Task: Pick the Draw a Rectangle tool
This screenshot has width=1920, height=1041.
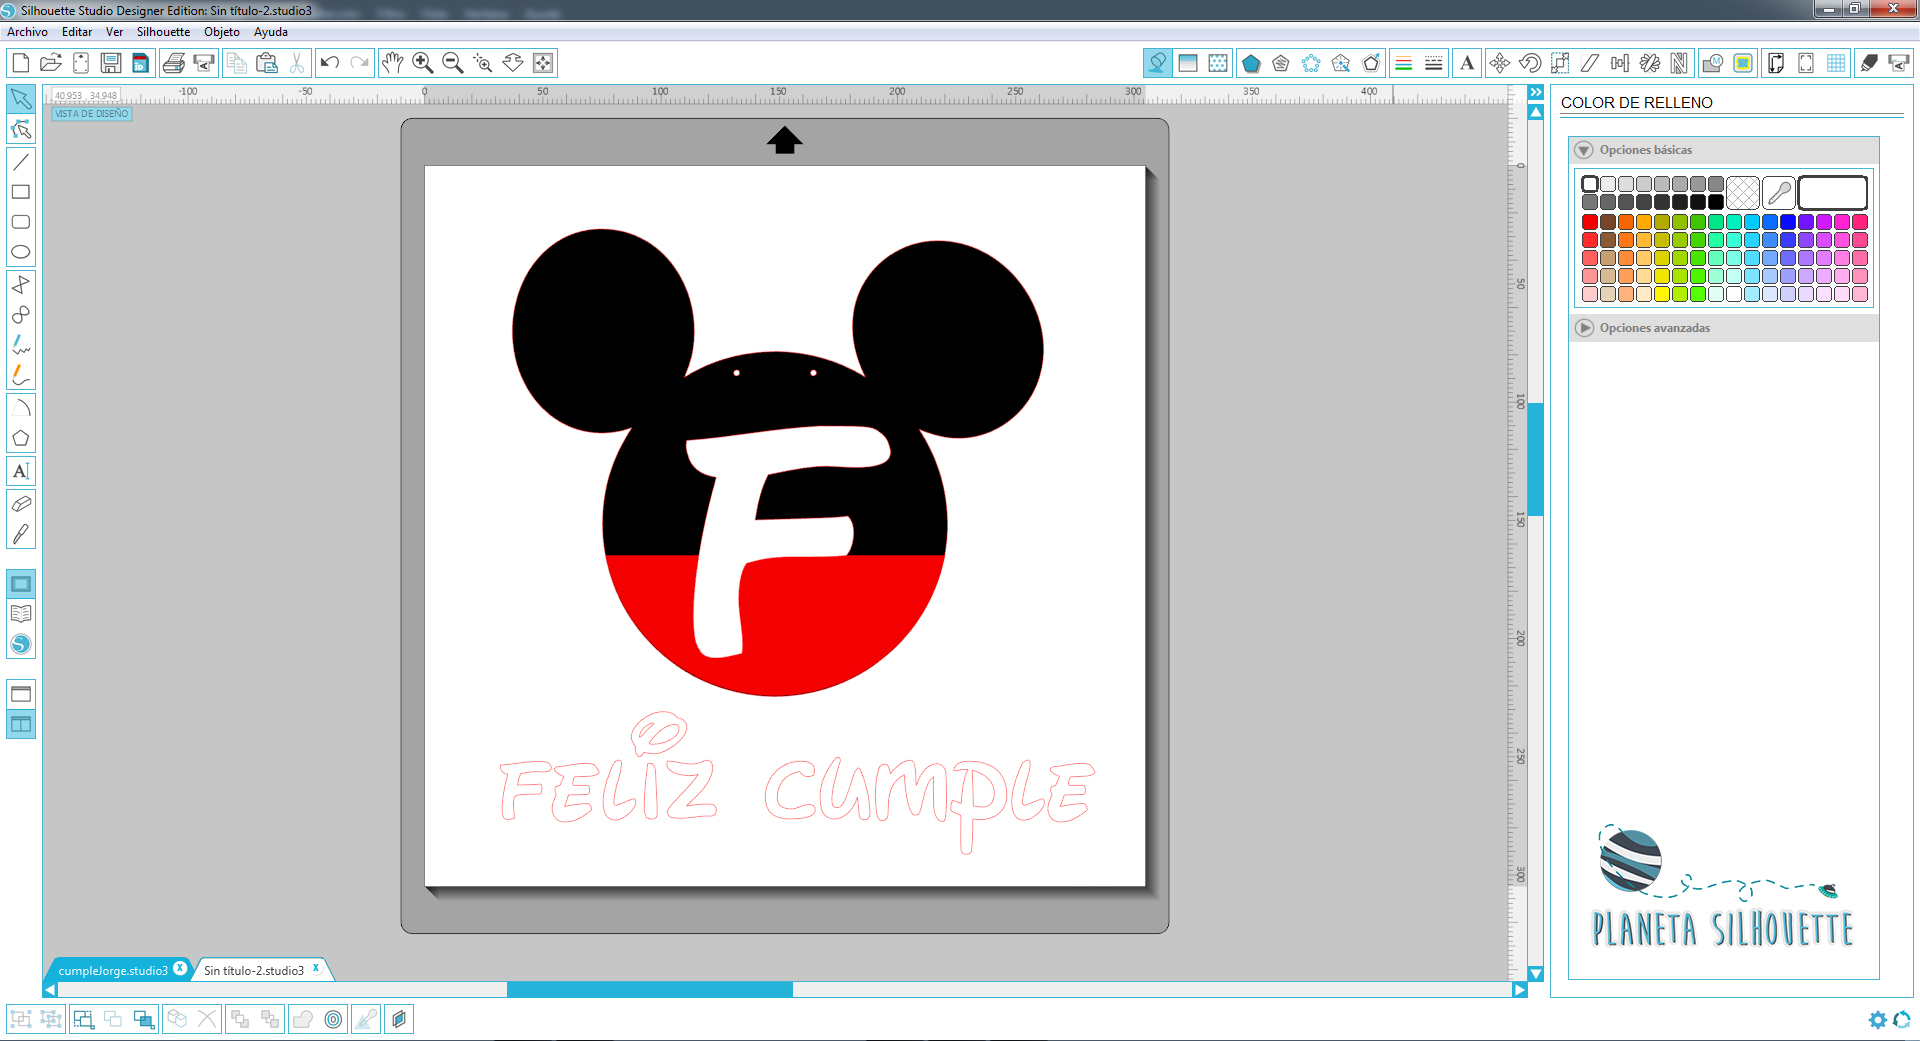Action: click(x=21, y=192)
